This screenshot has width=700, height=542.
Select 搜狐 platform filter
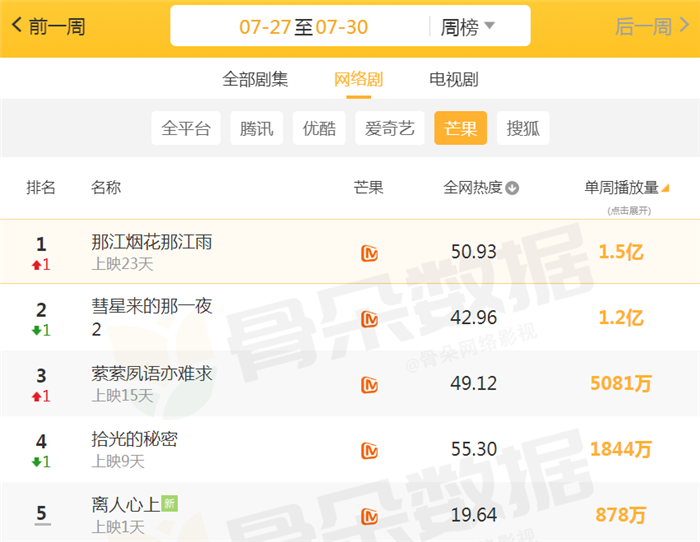(523, 128)
